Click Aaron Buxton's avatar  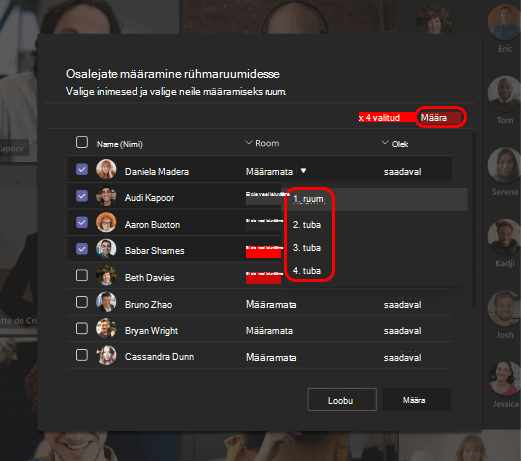click(106, 222)
